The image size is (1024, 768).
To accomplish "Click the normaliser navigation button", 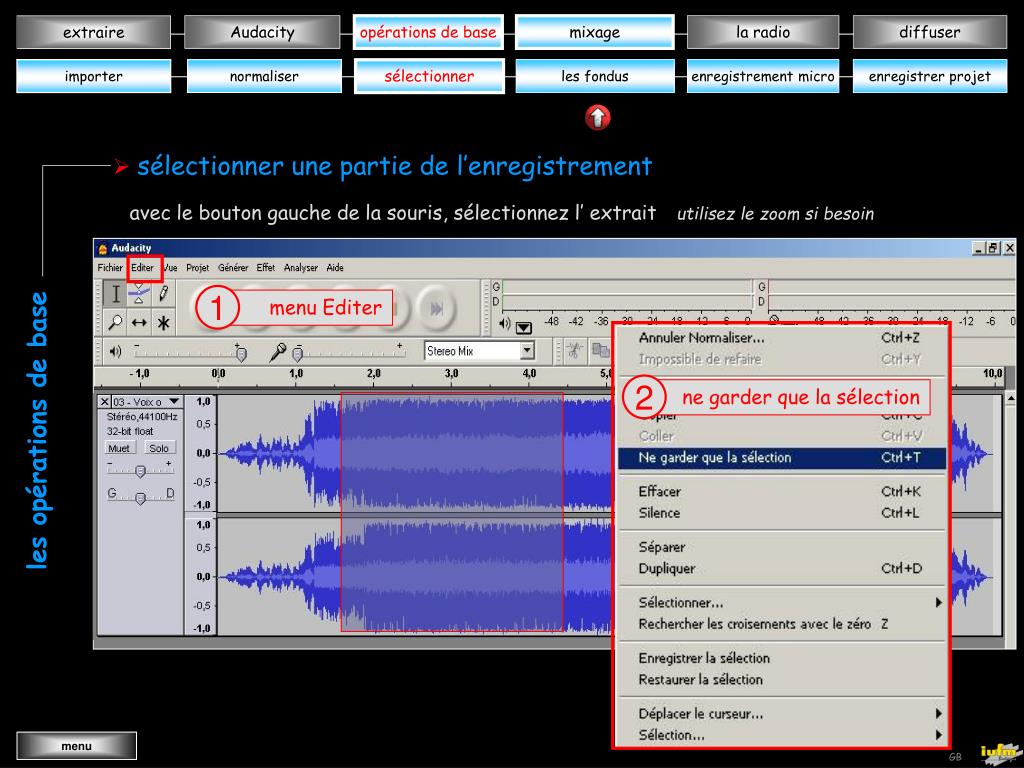I will click(264, 76).
